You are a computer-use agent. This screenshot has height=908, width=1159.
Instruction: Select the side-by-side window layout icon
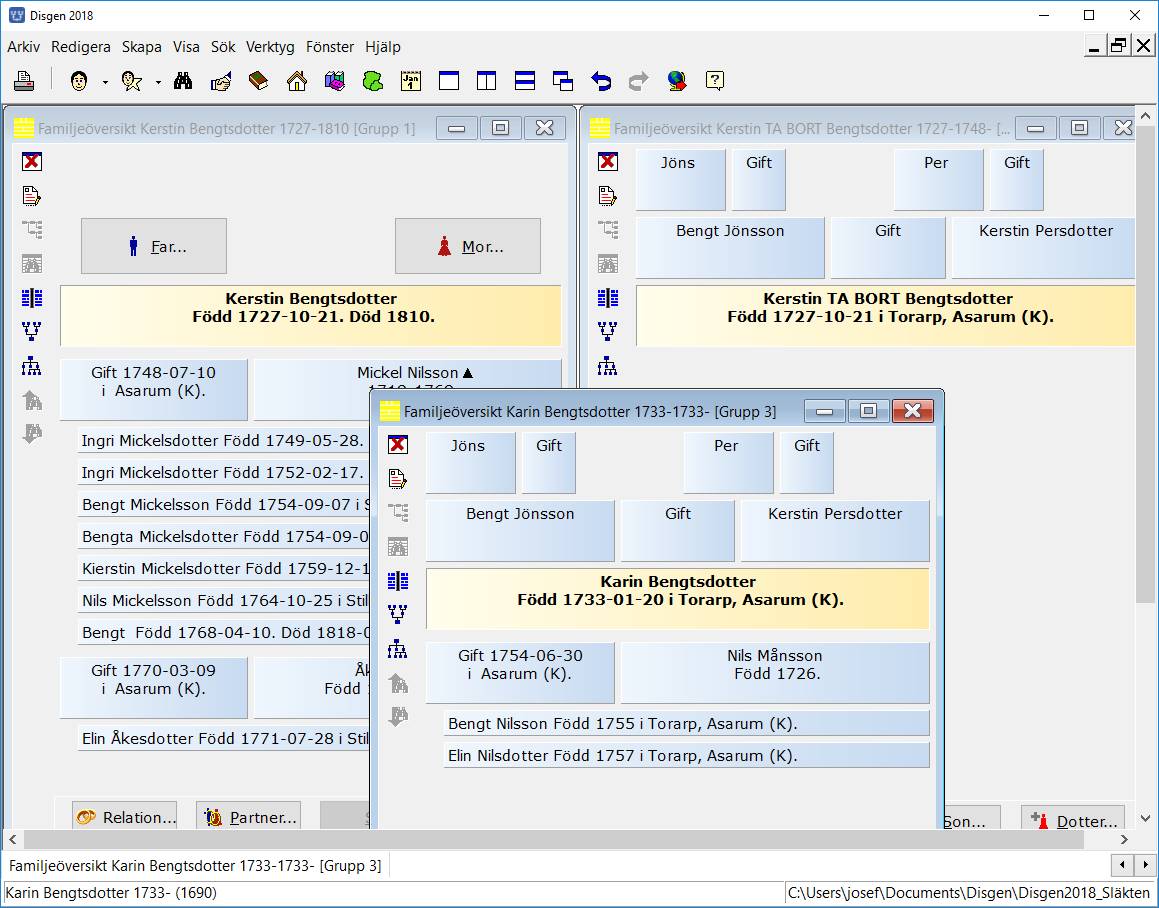tap(486, 81)
